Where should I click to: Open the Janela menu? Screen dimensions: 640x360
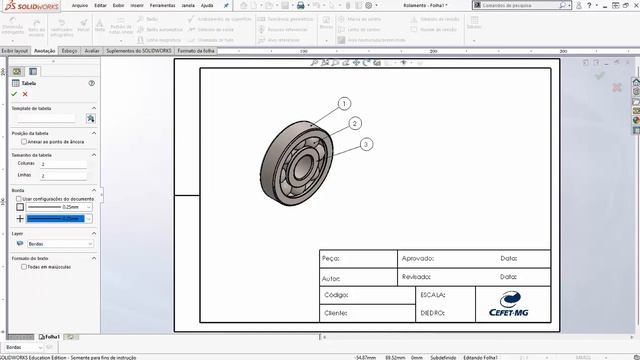[188, 6]
